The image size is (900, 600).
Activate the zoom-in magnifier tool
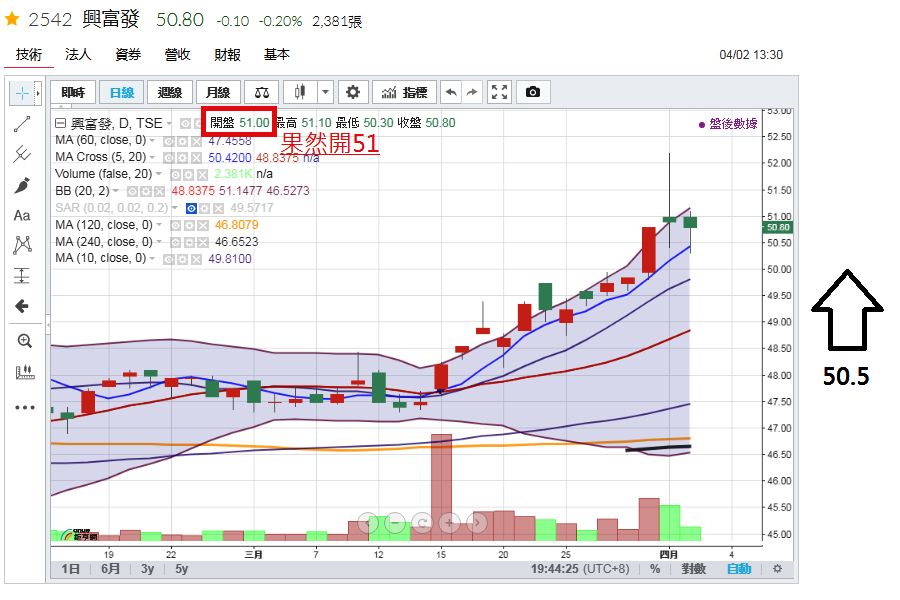pos(24,341)
